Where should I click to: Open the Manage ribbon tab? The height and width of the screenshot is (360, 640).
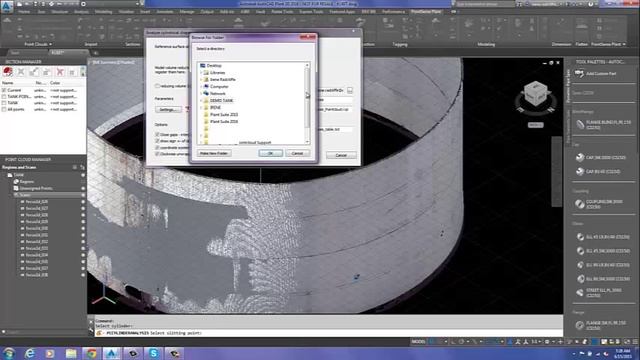187,12
